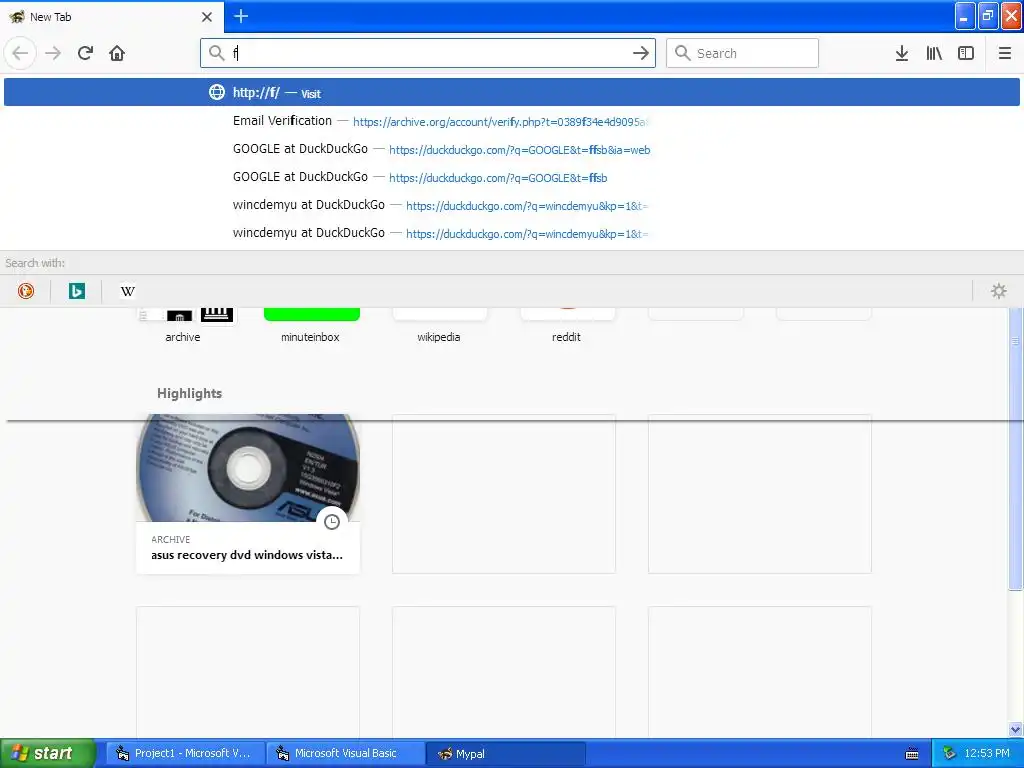1024x768 pixels.
Task: Open the hamburger application menu
Action: 1004,53
